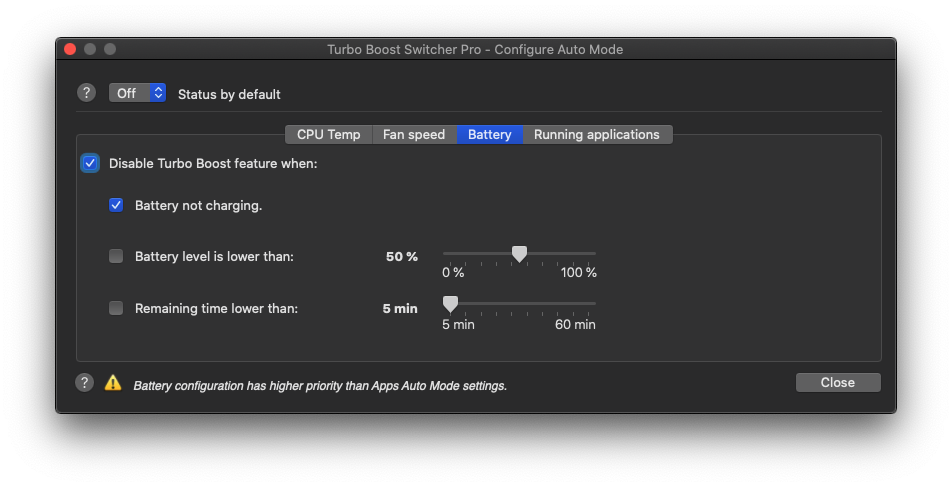This screenshot has height=487, width=952.
Task: Switch to the Fan speed tab
Action: 414,134
